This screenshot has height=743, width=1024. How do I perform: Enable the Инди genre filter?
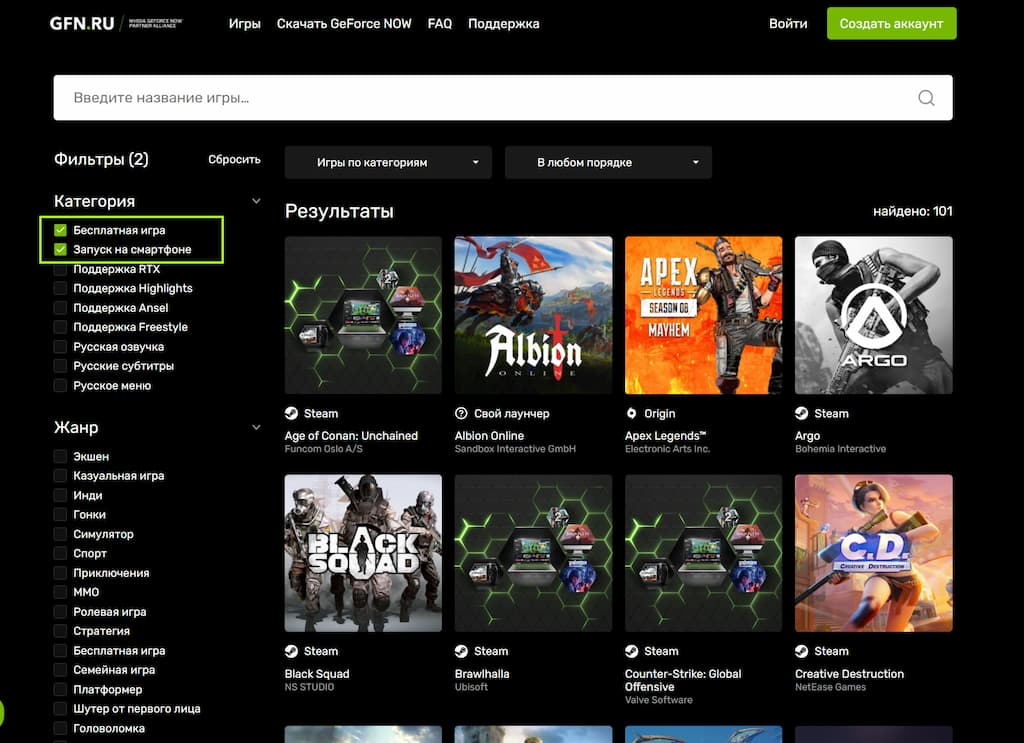(x=60, y=495)
